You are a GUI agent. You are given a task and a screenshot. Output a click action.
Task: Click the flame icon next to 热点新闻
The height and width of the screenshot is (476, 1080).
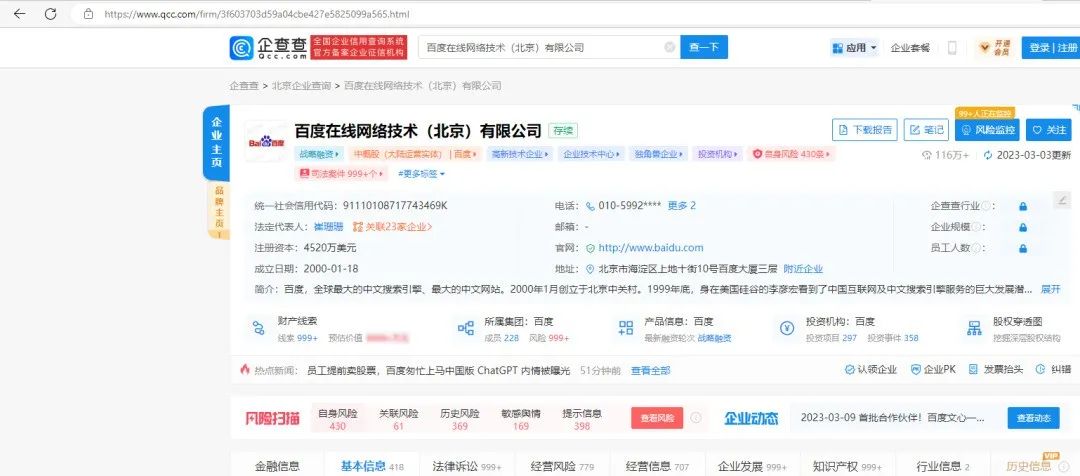coord(245,369)
